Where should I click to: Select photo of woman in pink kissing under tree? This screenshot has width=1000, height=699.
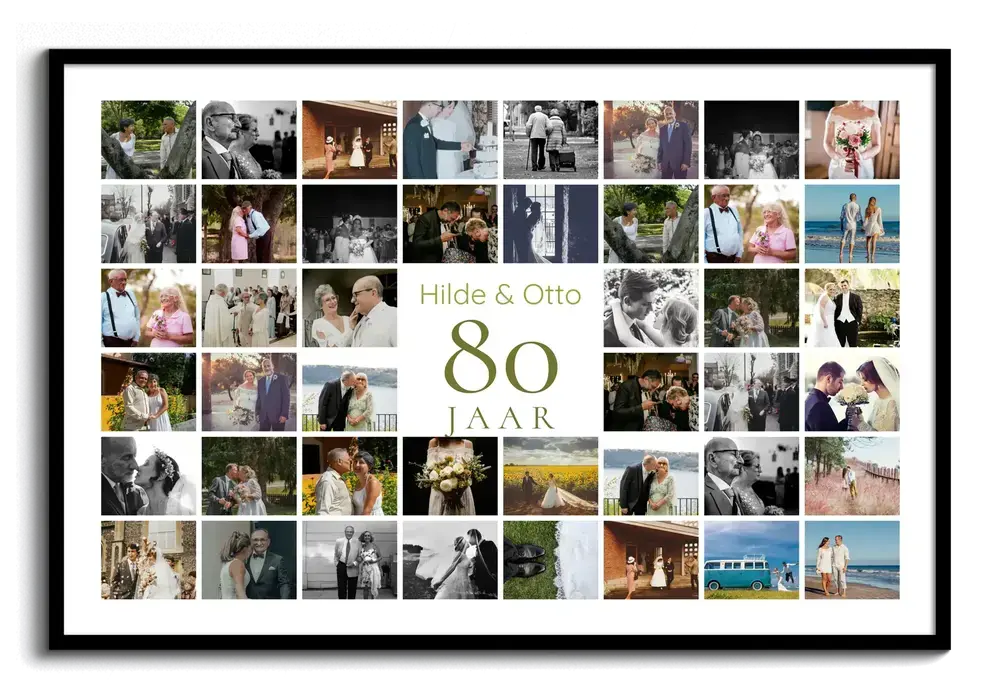[x=249, y=224]
